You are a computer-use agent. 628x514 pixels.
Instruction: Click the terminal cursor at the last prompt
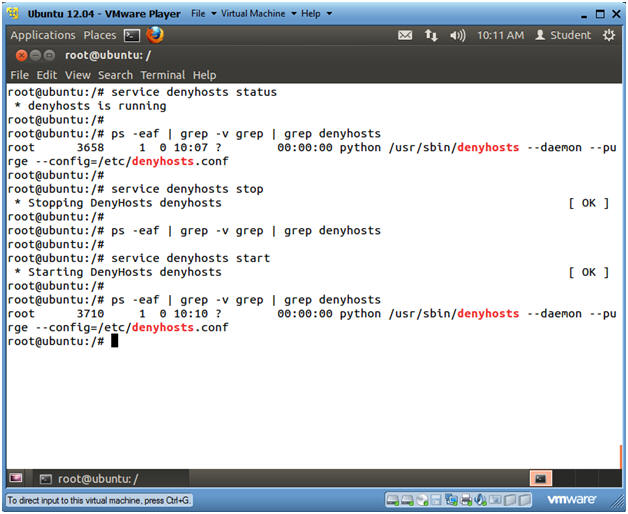(x=115, y=341)
